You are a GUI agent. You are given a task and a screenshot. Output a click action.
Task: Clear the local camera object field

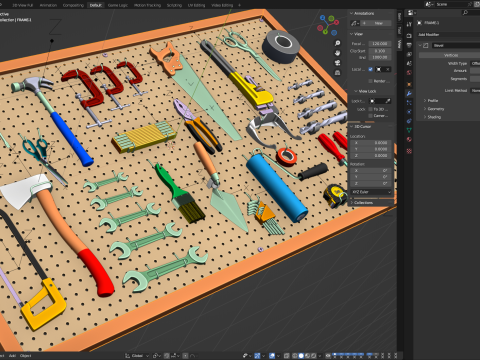388,69
